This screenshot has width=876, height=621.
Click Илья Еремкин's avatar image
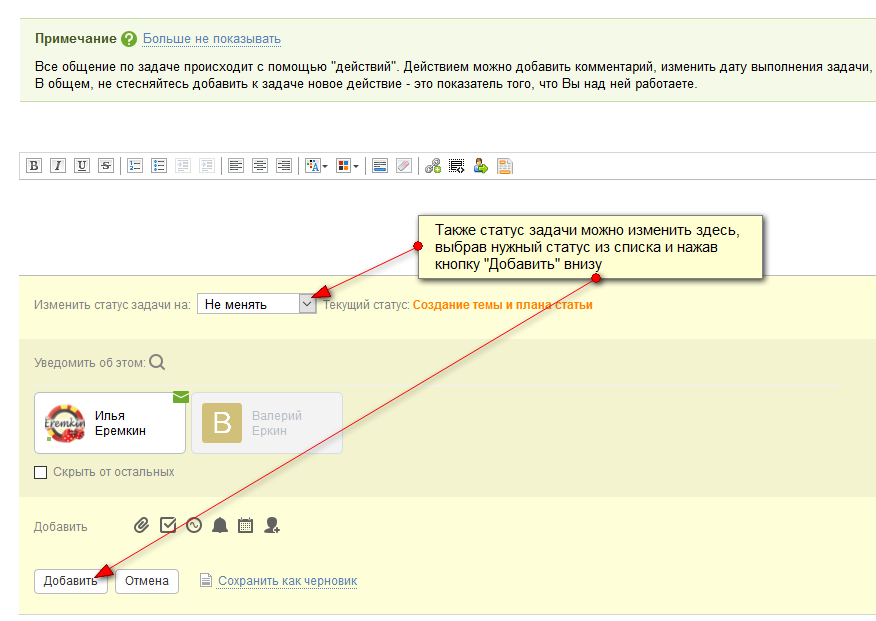65,424
